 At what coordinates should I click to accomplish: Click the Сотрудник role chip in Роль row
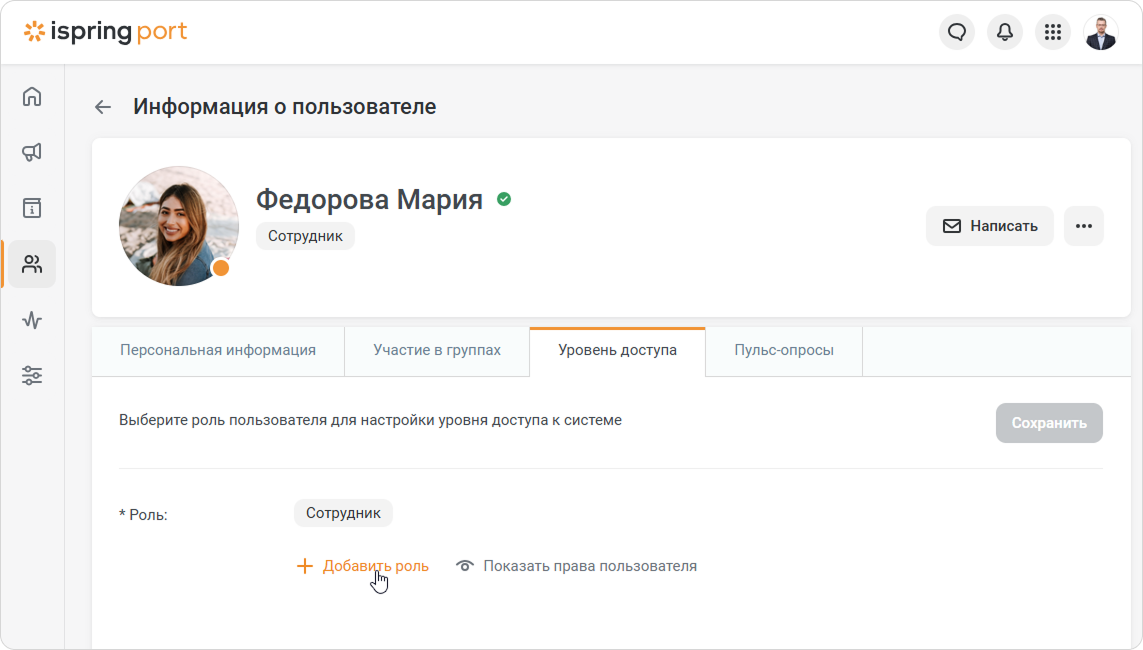(x=343, y=513)
